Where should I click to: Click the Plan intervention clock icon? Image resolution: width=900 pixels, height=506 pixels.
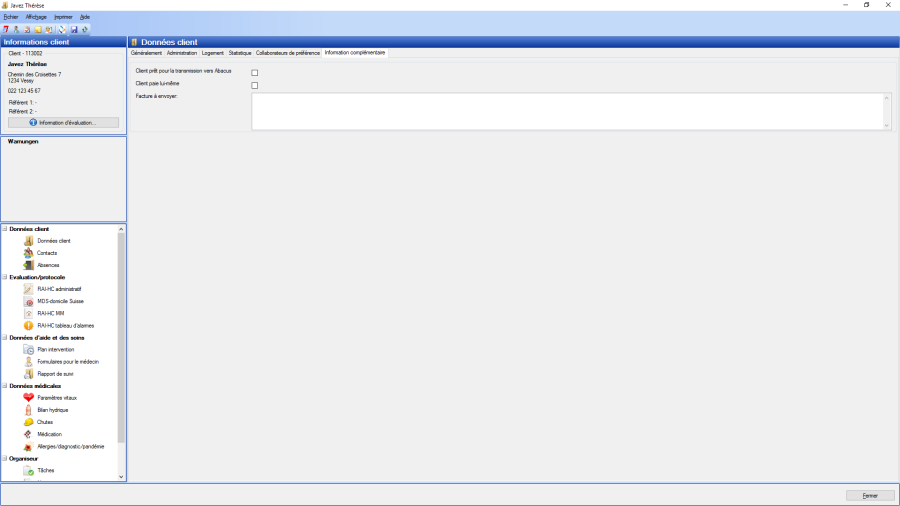tap(28, 349)
